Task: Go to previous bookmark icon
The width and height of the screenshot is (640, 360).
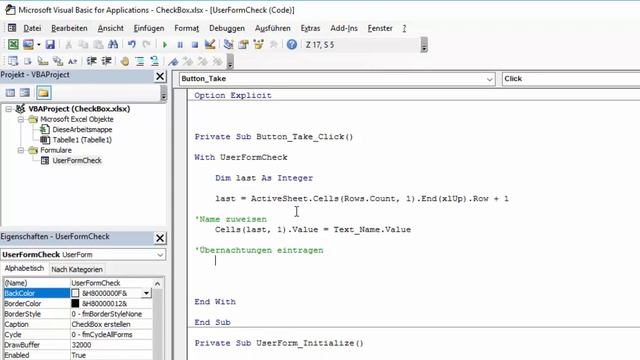Action: coord(203,61)
